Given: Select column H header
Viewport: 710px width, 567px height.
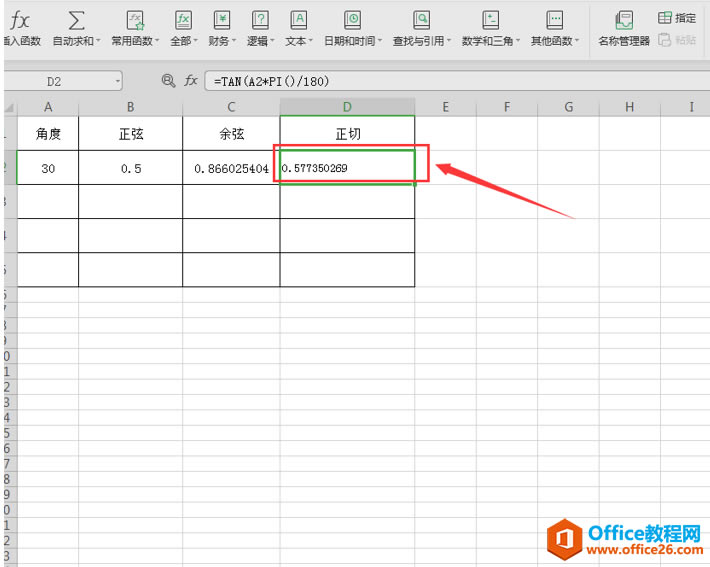Looking at the screenshot, I should pos(630,107).
